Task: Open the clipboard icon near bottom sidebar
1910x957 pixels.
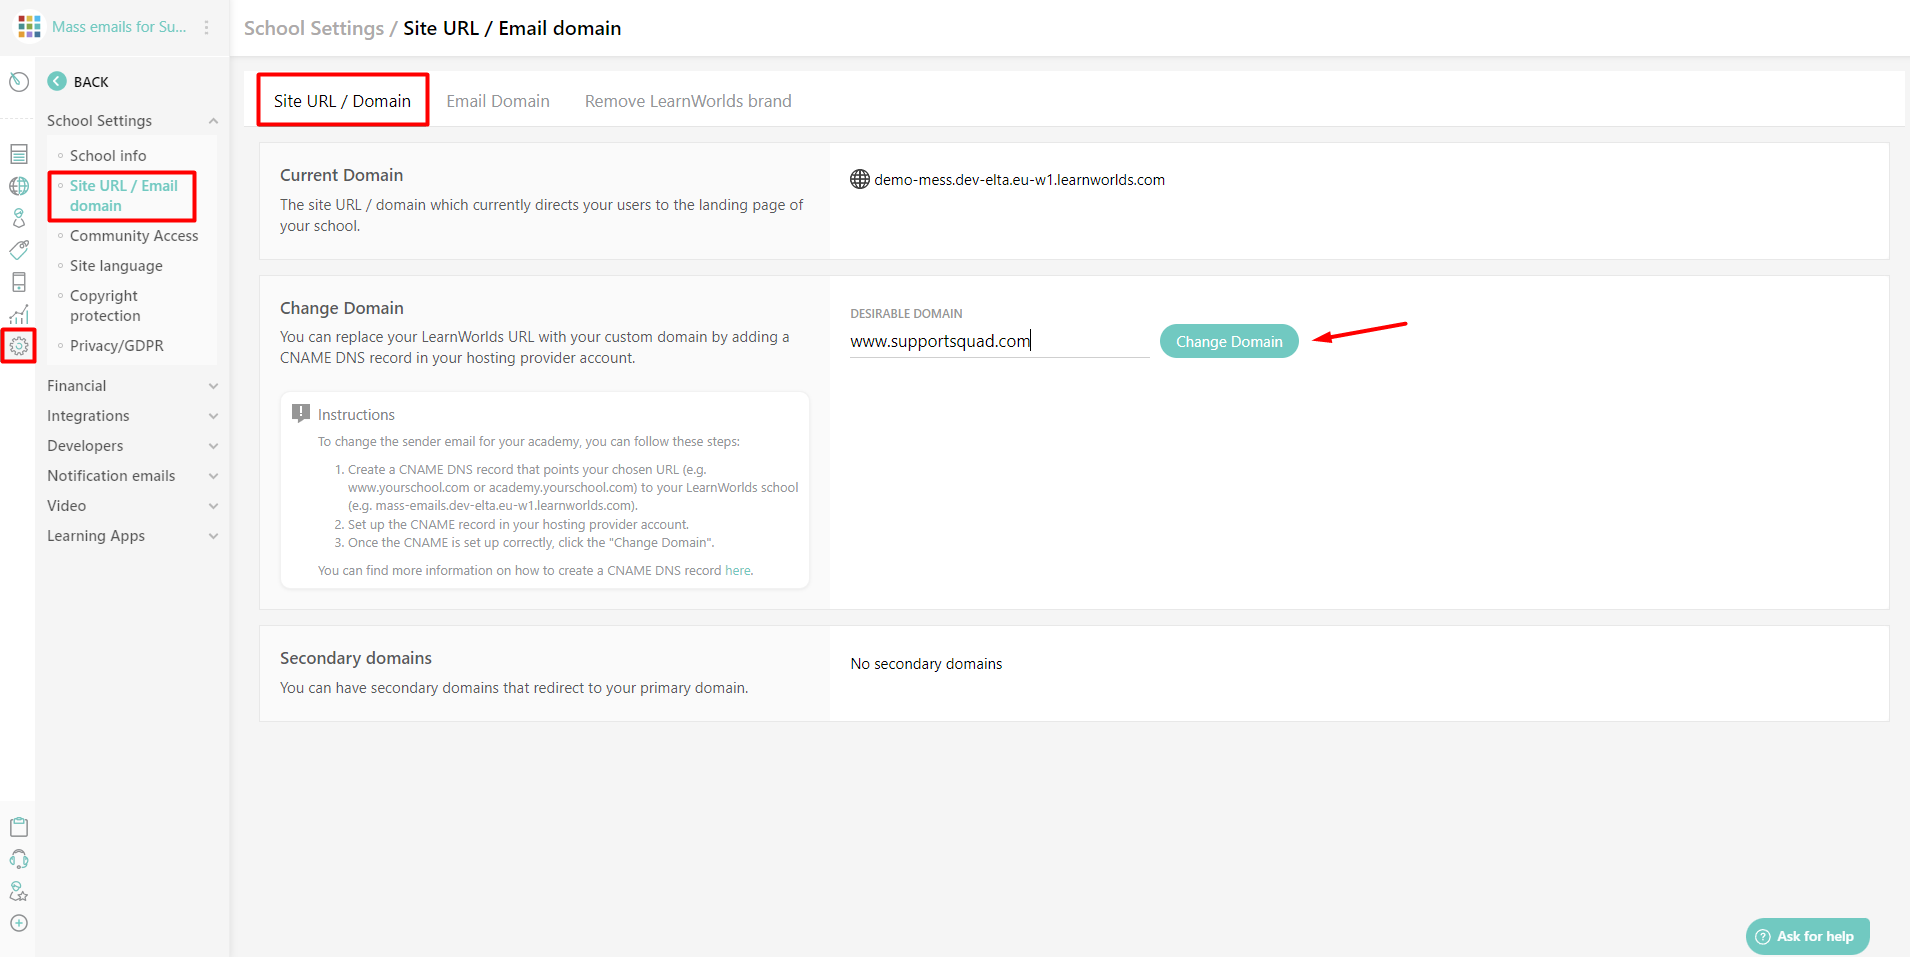Action: coord(19,827)
